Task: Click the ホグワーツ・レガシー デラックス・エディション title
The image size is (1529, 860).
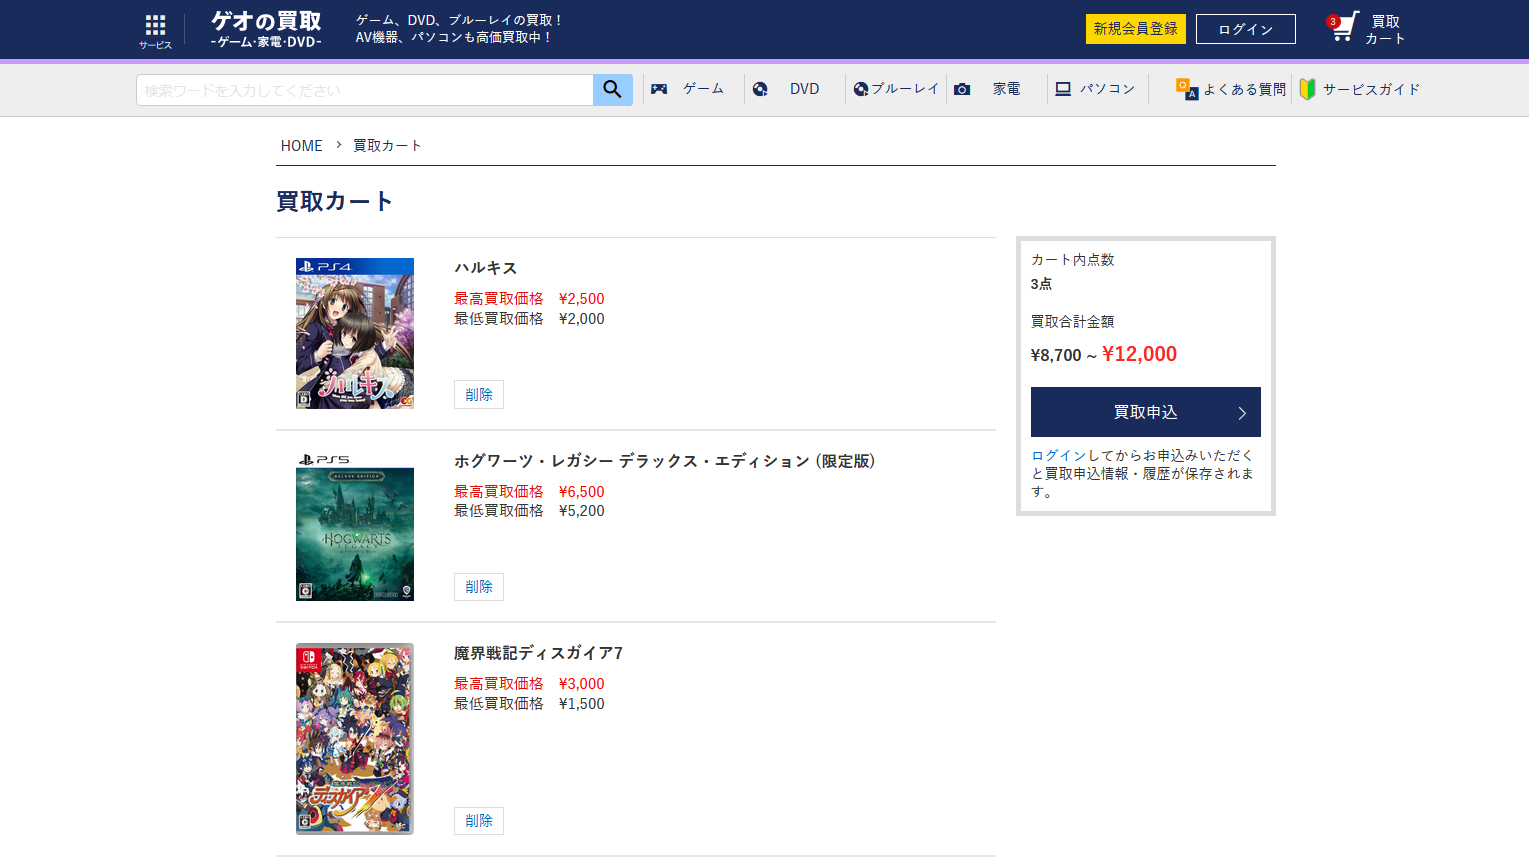Action: pyautogui.click(x=665, y=461)
